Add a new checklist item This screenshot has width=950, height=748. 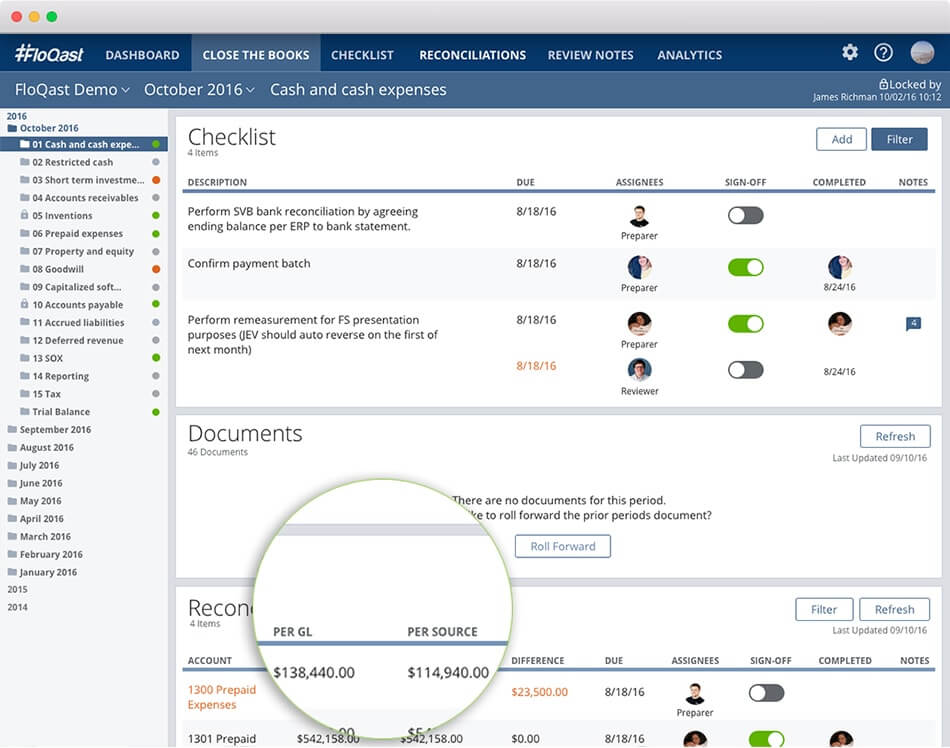tap(842, 139)
